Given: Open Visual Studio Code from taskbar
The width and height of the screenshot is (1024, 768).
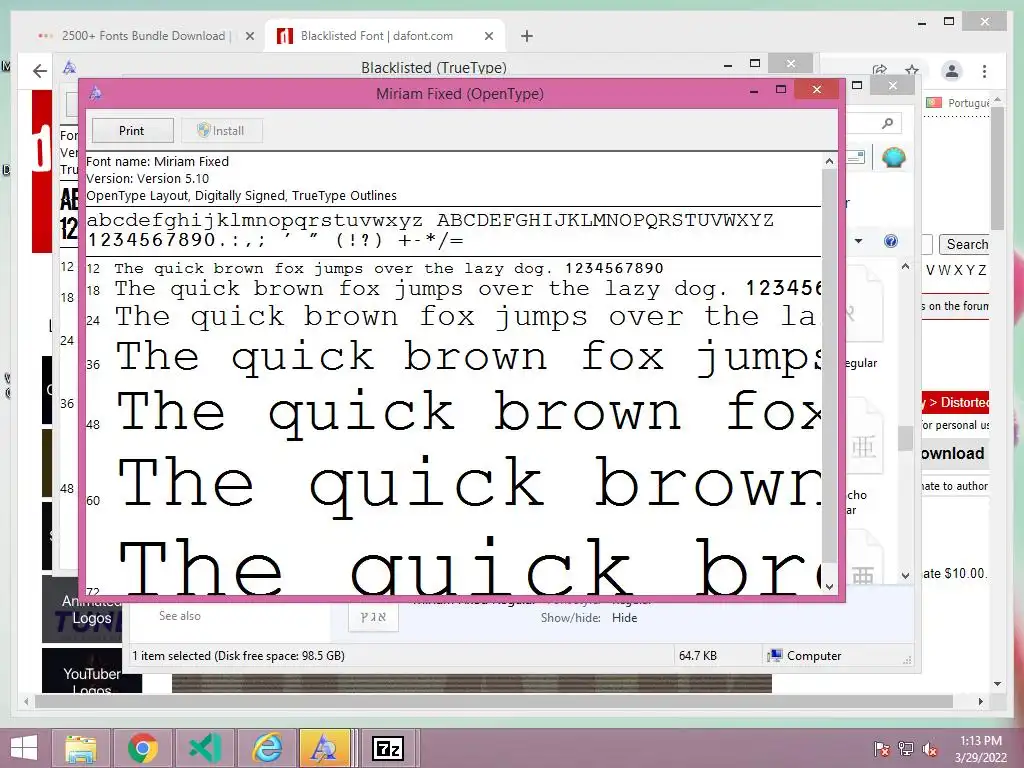Looking at the screenshot, I should pos(204,748).
